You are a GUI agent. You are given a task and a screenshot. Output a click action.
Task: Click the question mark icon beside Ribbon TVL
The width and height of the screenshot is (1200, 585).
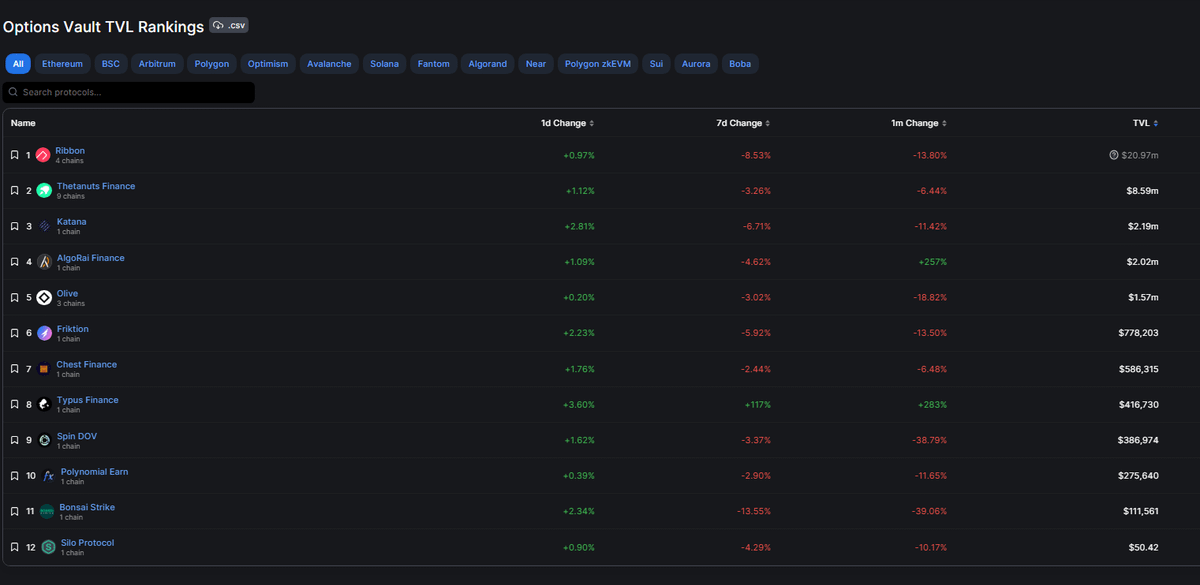click(1114, 155)
